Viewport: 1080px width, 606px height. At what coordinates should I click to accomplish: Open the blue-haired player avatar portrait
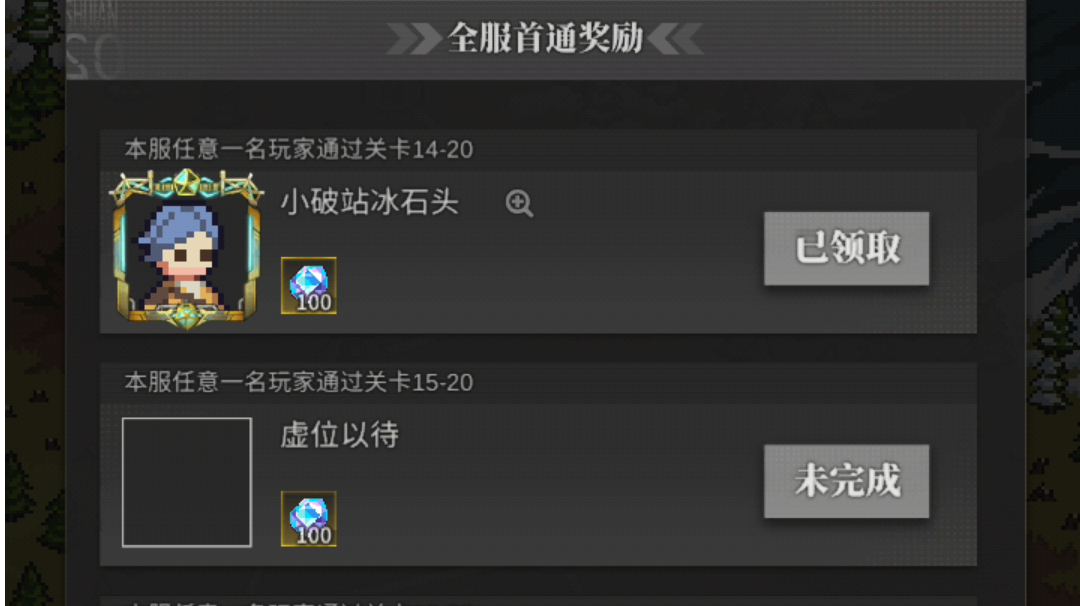pos(187,249)
